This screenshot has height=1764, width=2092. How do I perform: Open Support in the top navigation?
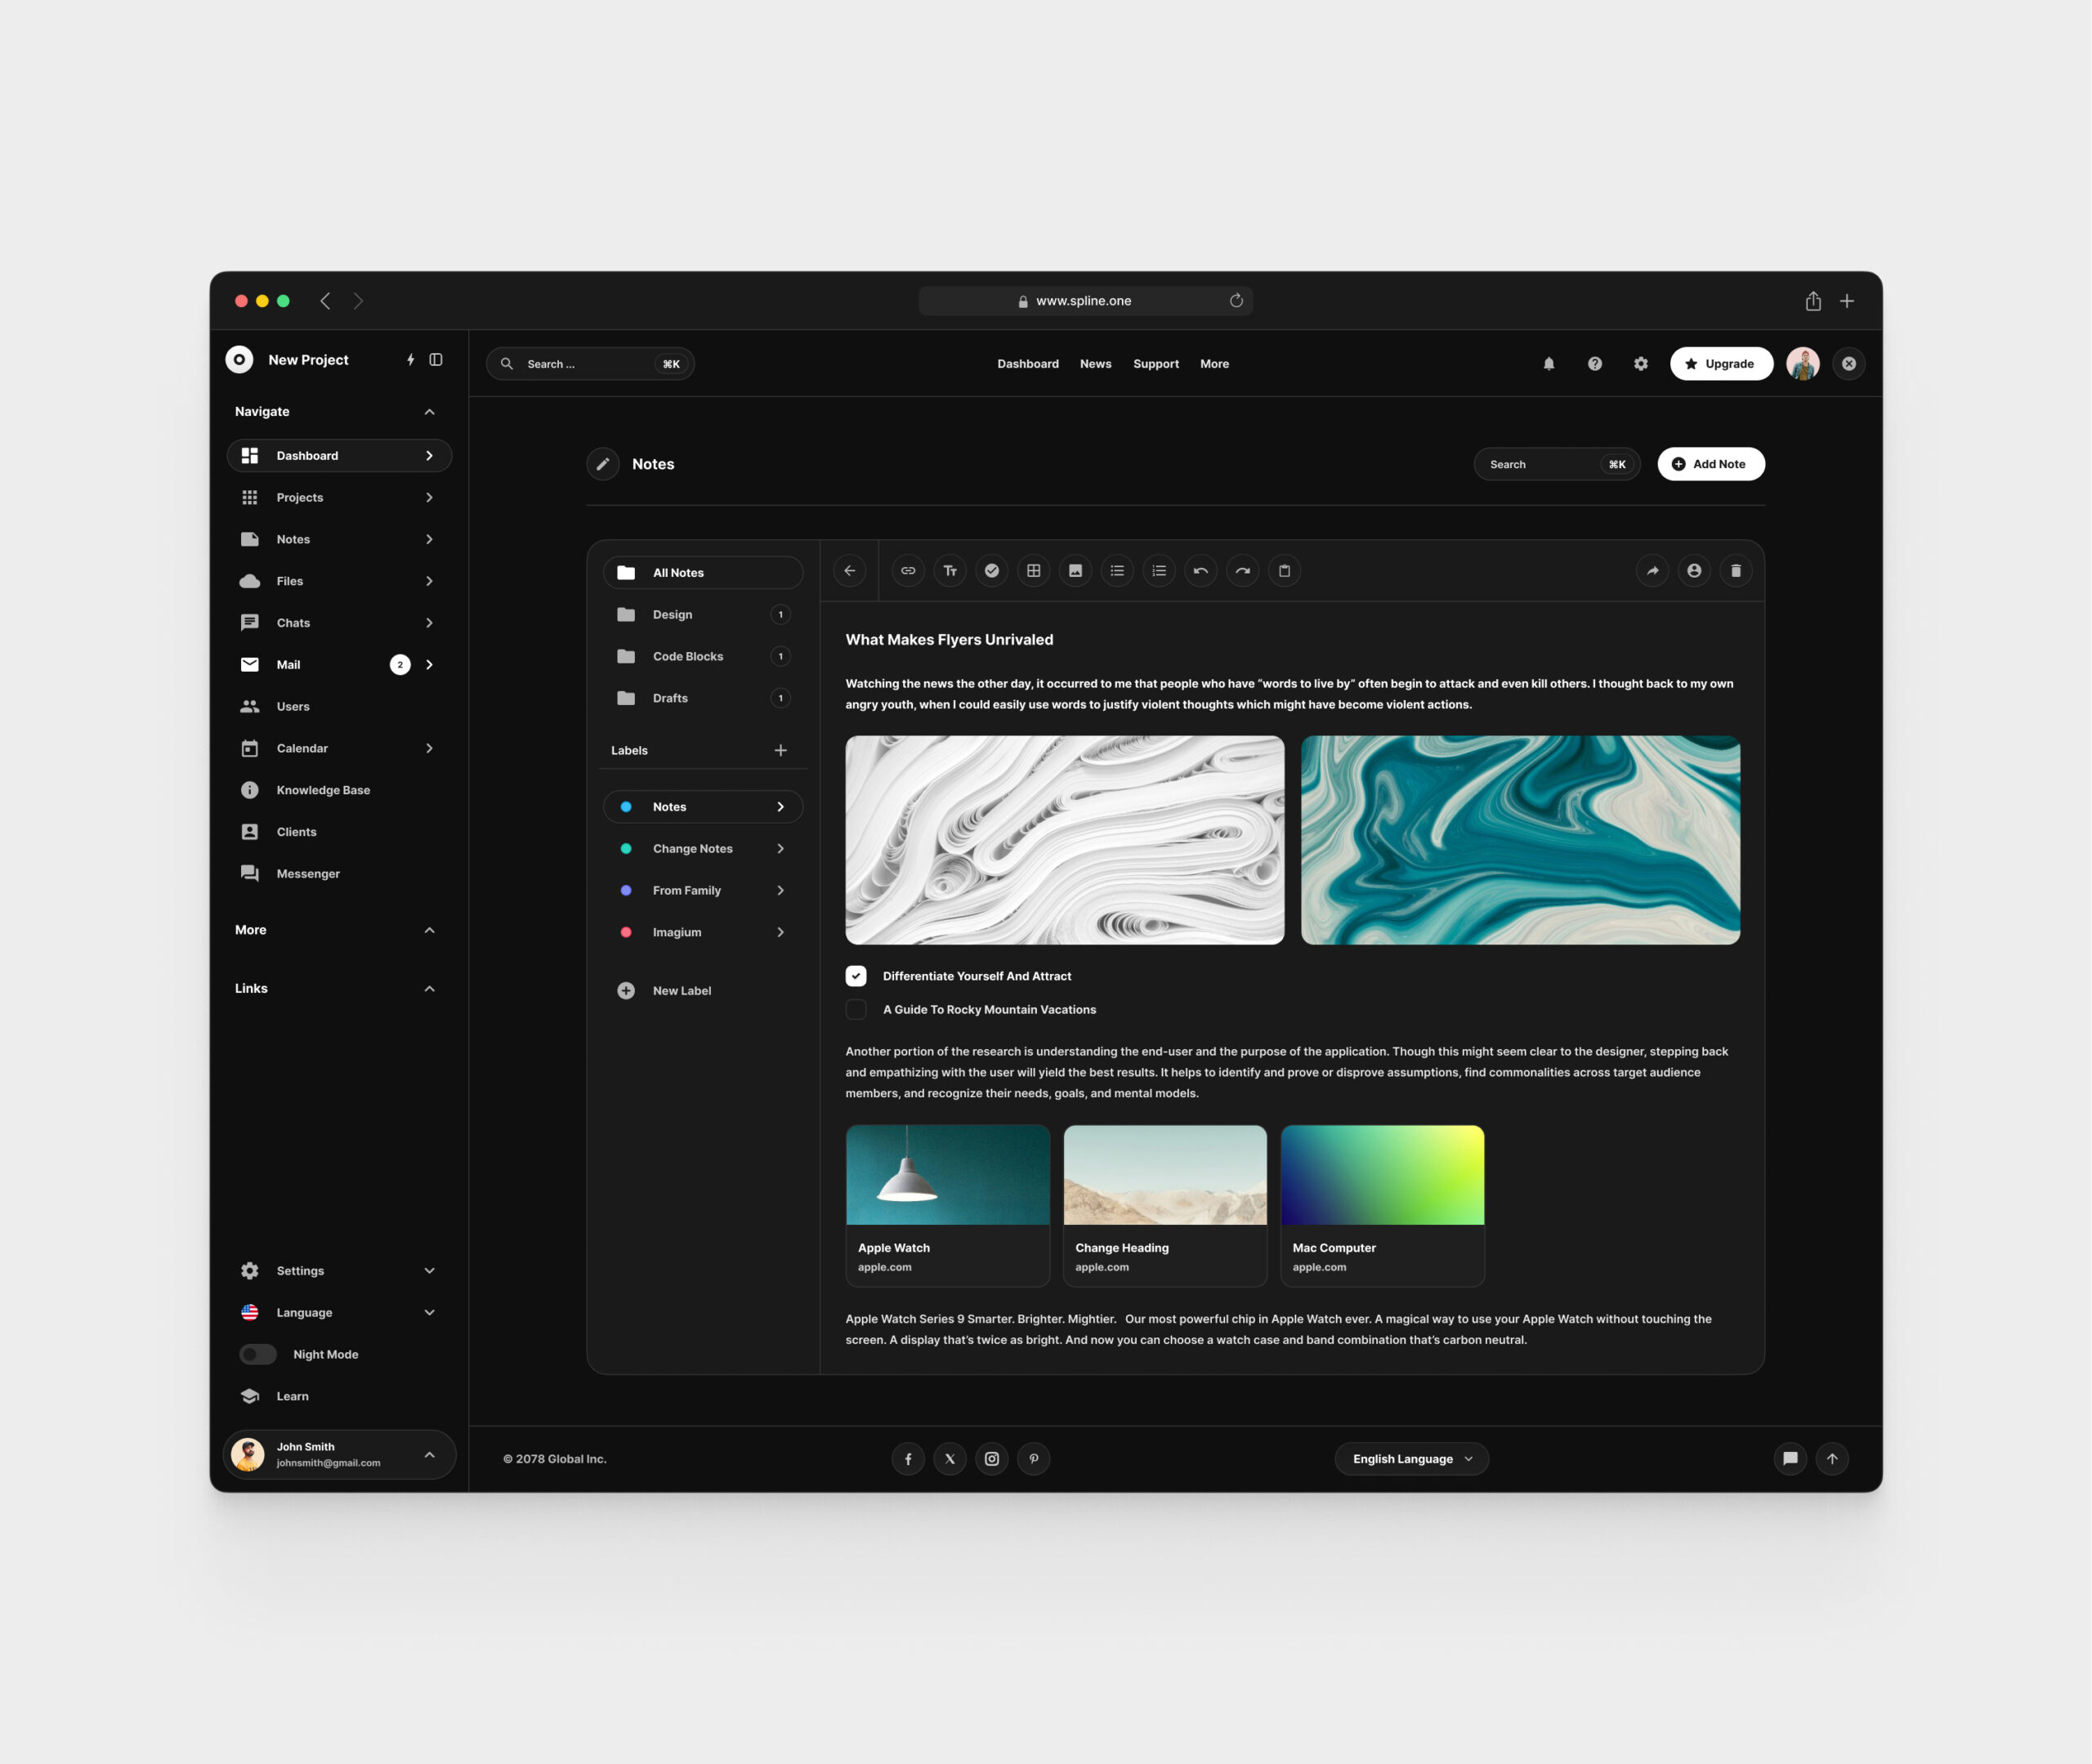tap(1156, 364)
